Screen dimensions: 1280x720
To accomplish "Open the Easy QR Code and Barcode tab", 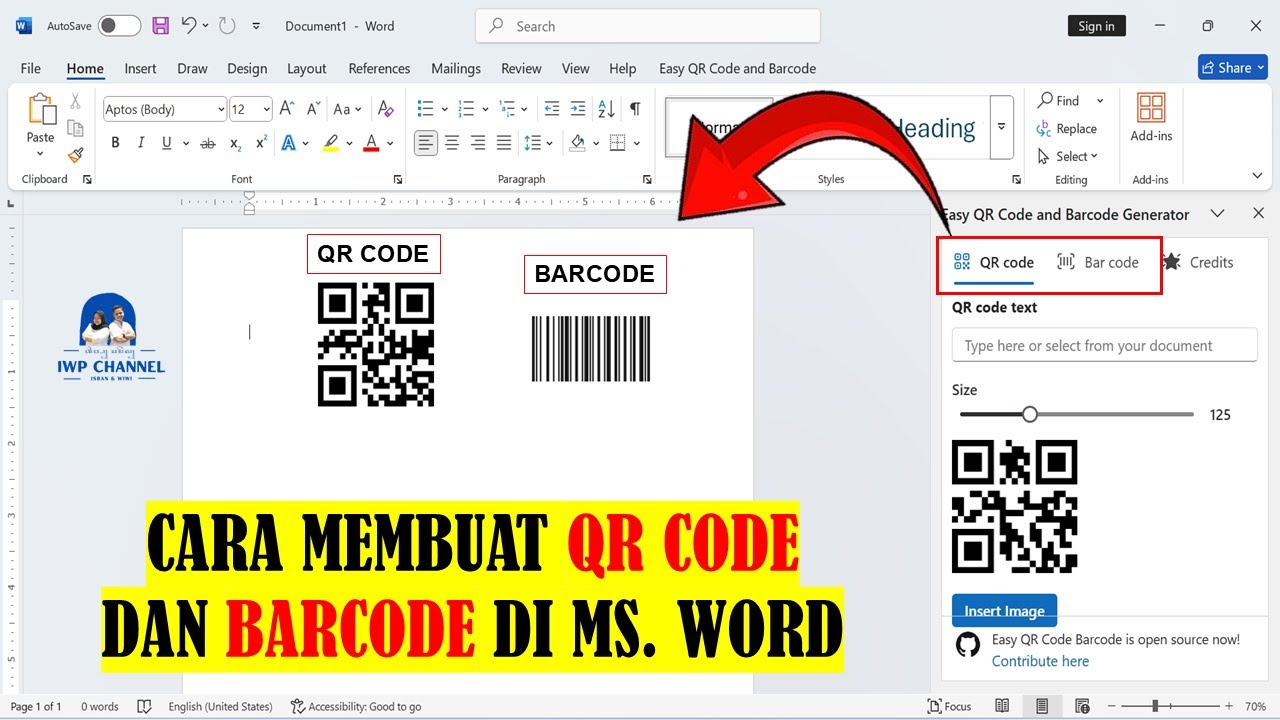I will [x=738, y=68].
